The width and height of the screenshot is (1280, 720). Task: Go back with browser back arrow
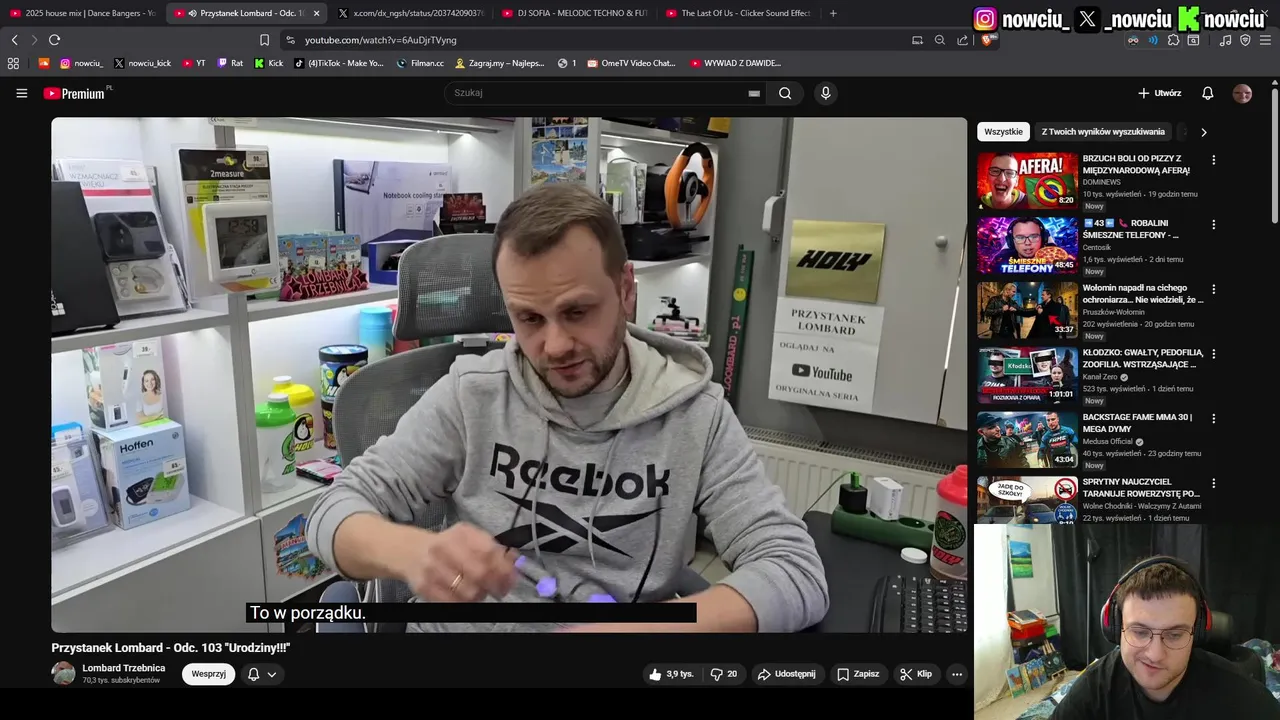coord(14,40)
